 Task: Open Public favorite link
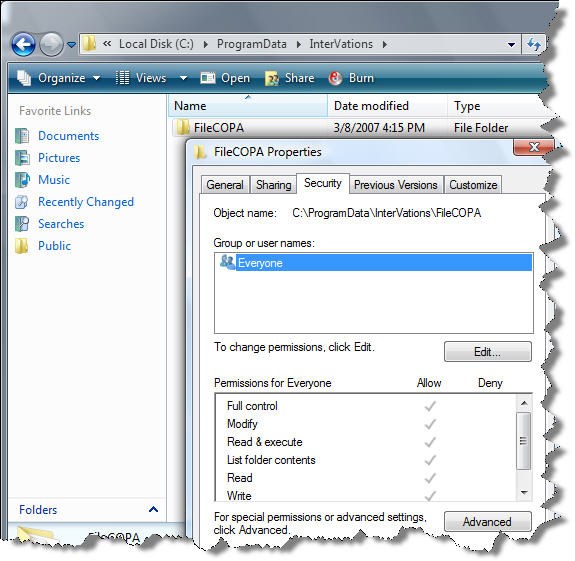click(x=54, y=246)
